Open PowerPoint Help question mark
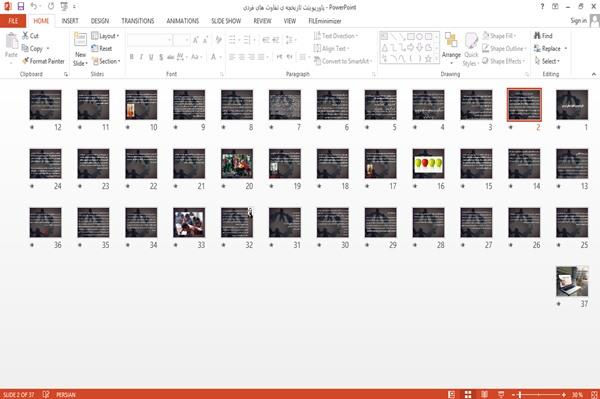This screenshot has width=600, height=399. [x=542, y=7]
